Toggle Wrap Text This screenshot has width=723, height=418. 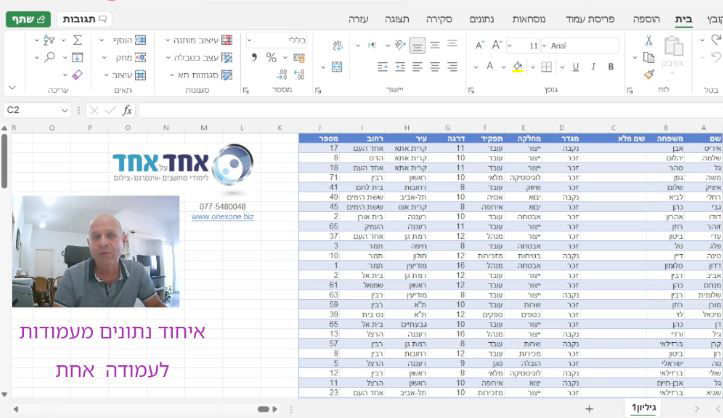pos(338,45)
